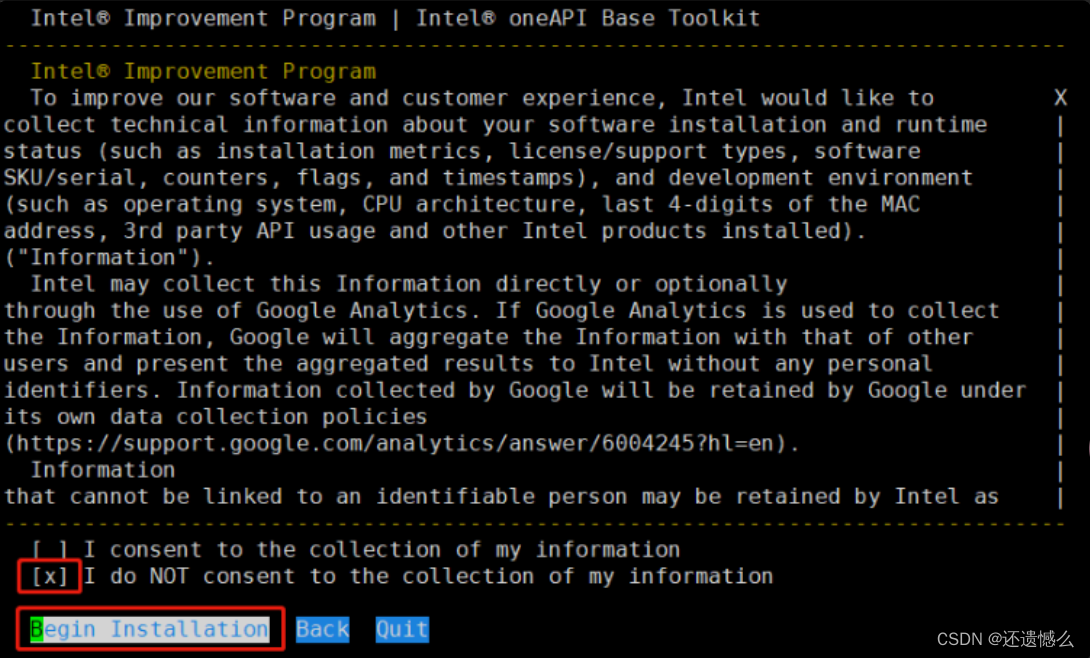Click the line 'its own data collection policies'
Viewport: 1090px width, 658px height.
point(215,416)
